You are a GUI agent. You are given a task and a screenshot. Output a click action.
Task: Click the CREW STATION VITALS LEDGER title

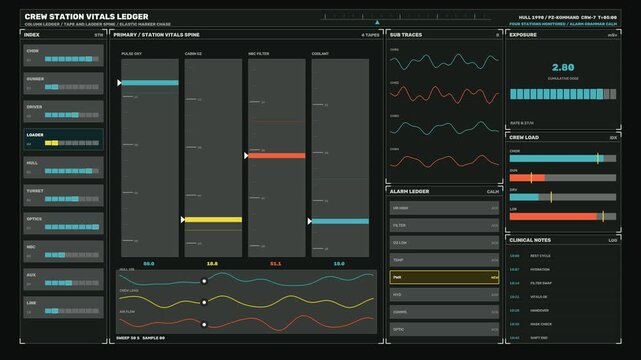tap(86, 17)
